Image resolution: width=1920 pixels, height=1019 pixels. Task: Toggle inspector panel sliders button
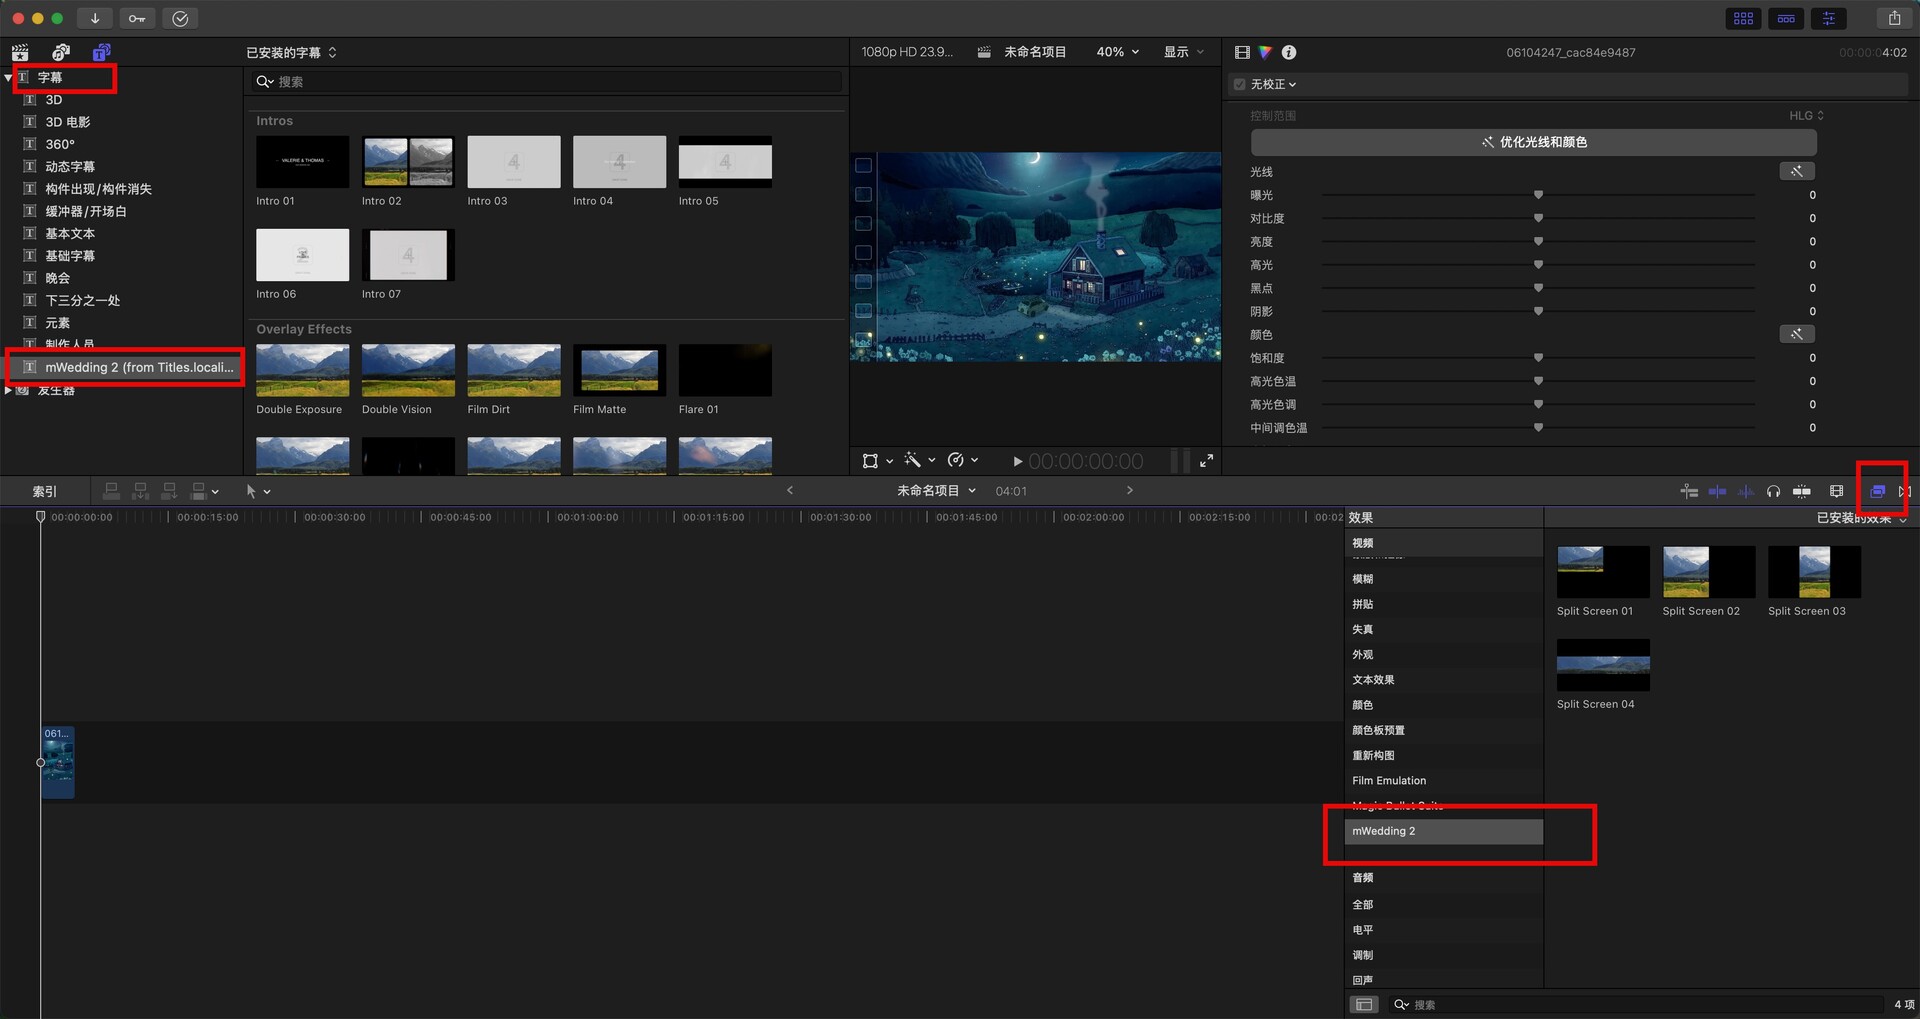[x=1829, y=18]
